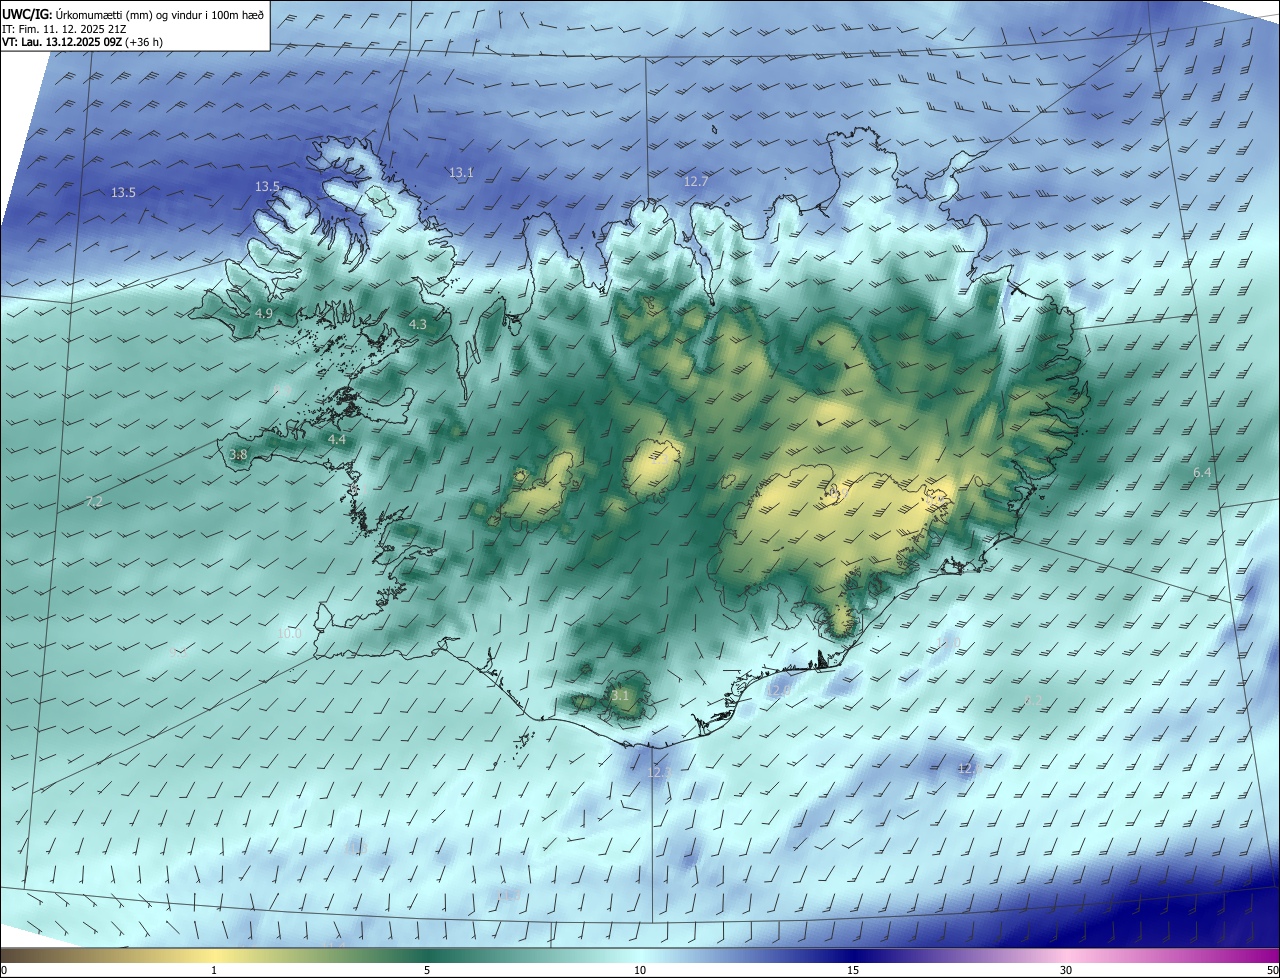The height and width of the screenshot is (978, 1280).
Task: Click the 10 tick label on the colour scale
Action: [640, 971]
